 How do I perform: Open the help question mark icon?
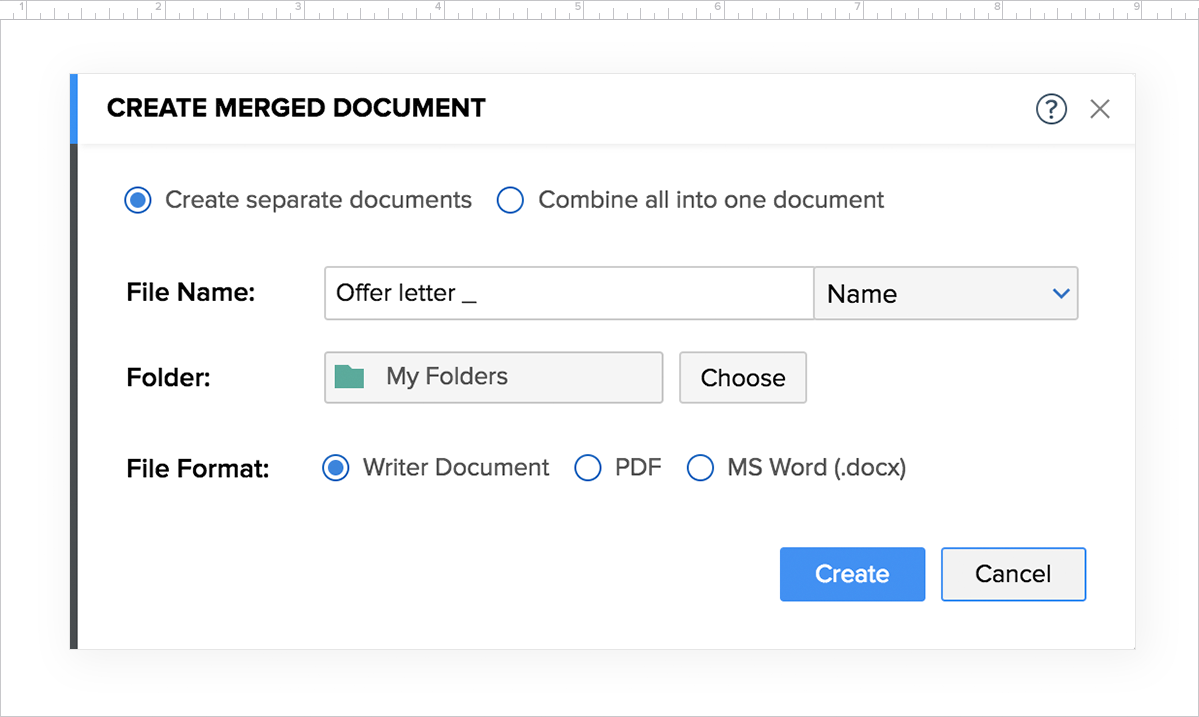(x=1051, y=109)
